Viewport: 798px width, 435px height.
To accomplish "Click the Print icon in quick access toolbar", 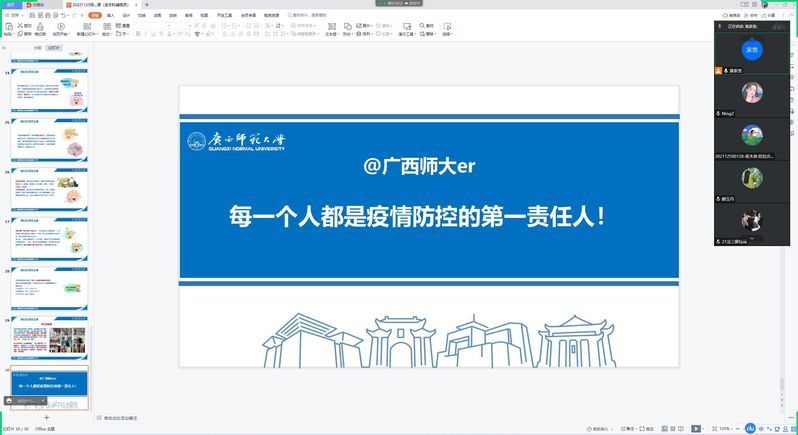I will [48, 16].
